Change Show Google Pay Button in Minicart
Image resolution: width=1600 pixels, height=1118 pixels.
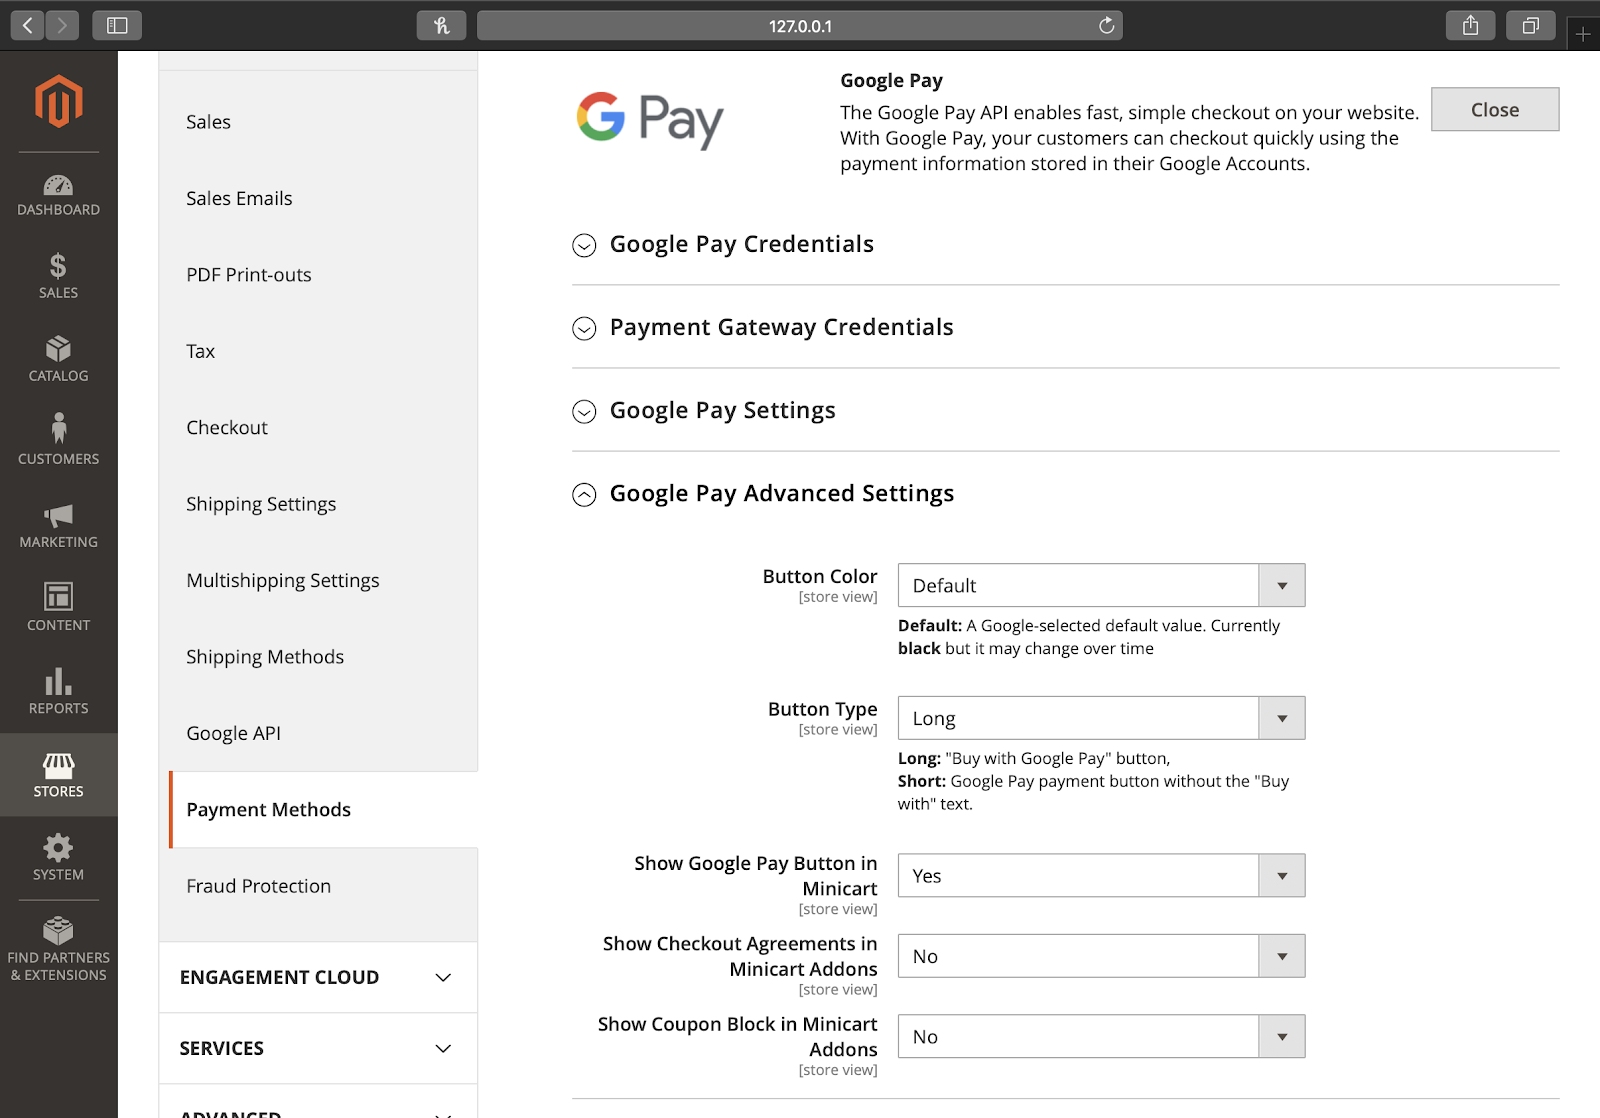click(1101, 876)
